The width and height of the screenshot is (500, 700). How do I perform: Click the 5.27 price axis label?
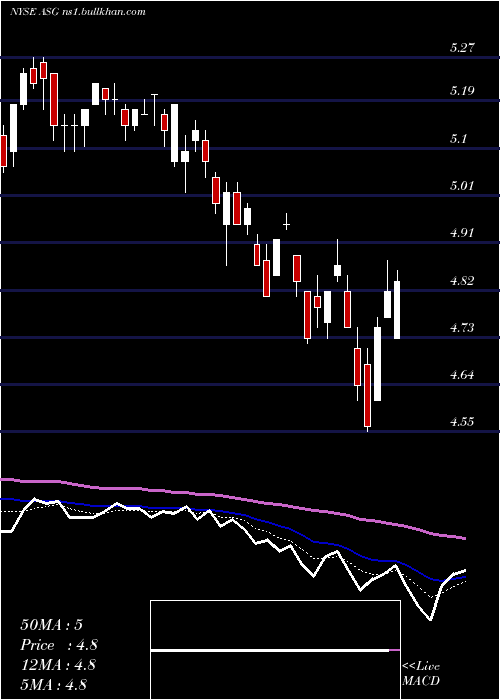click(462, 48)
